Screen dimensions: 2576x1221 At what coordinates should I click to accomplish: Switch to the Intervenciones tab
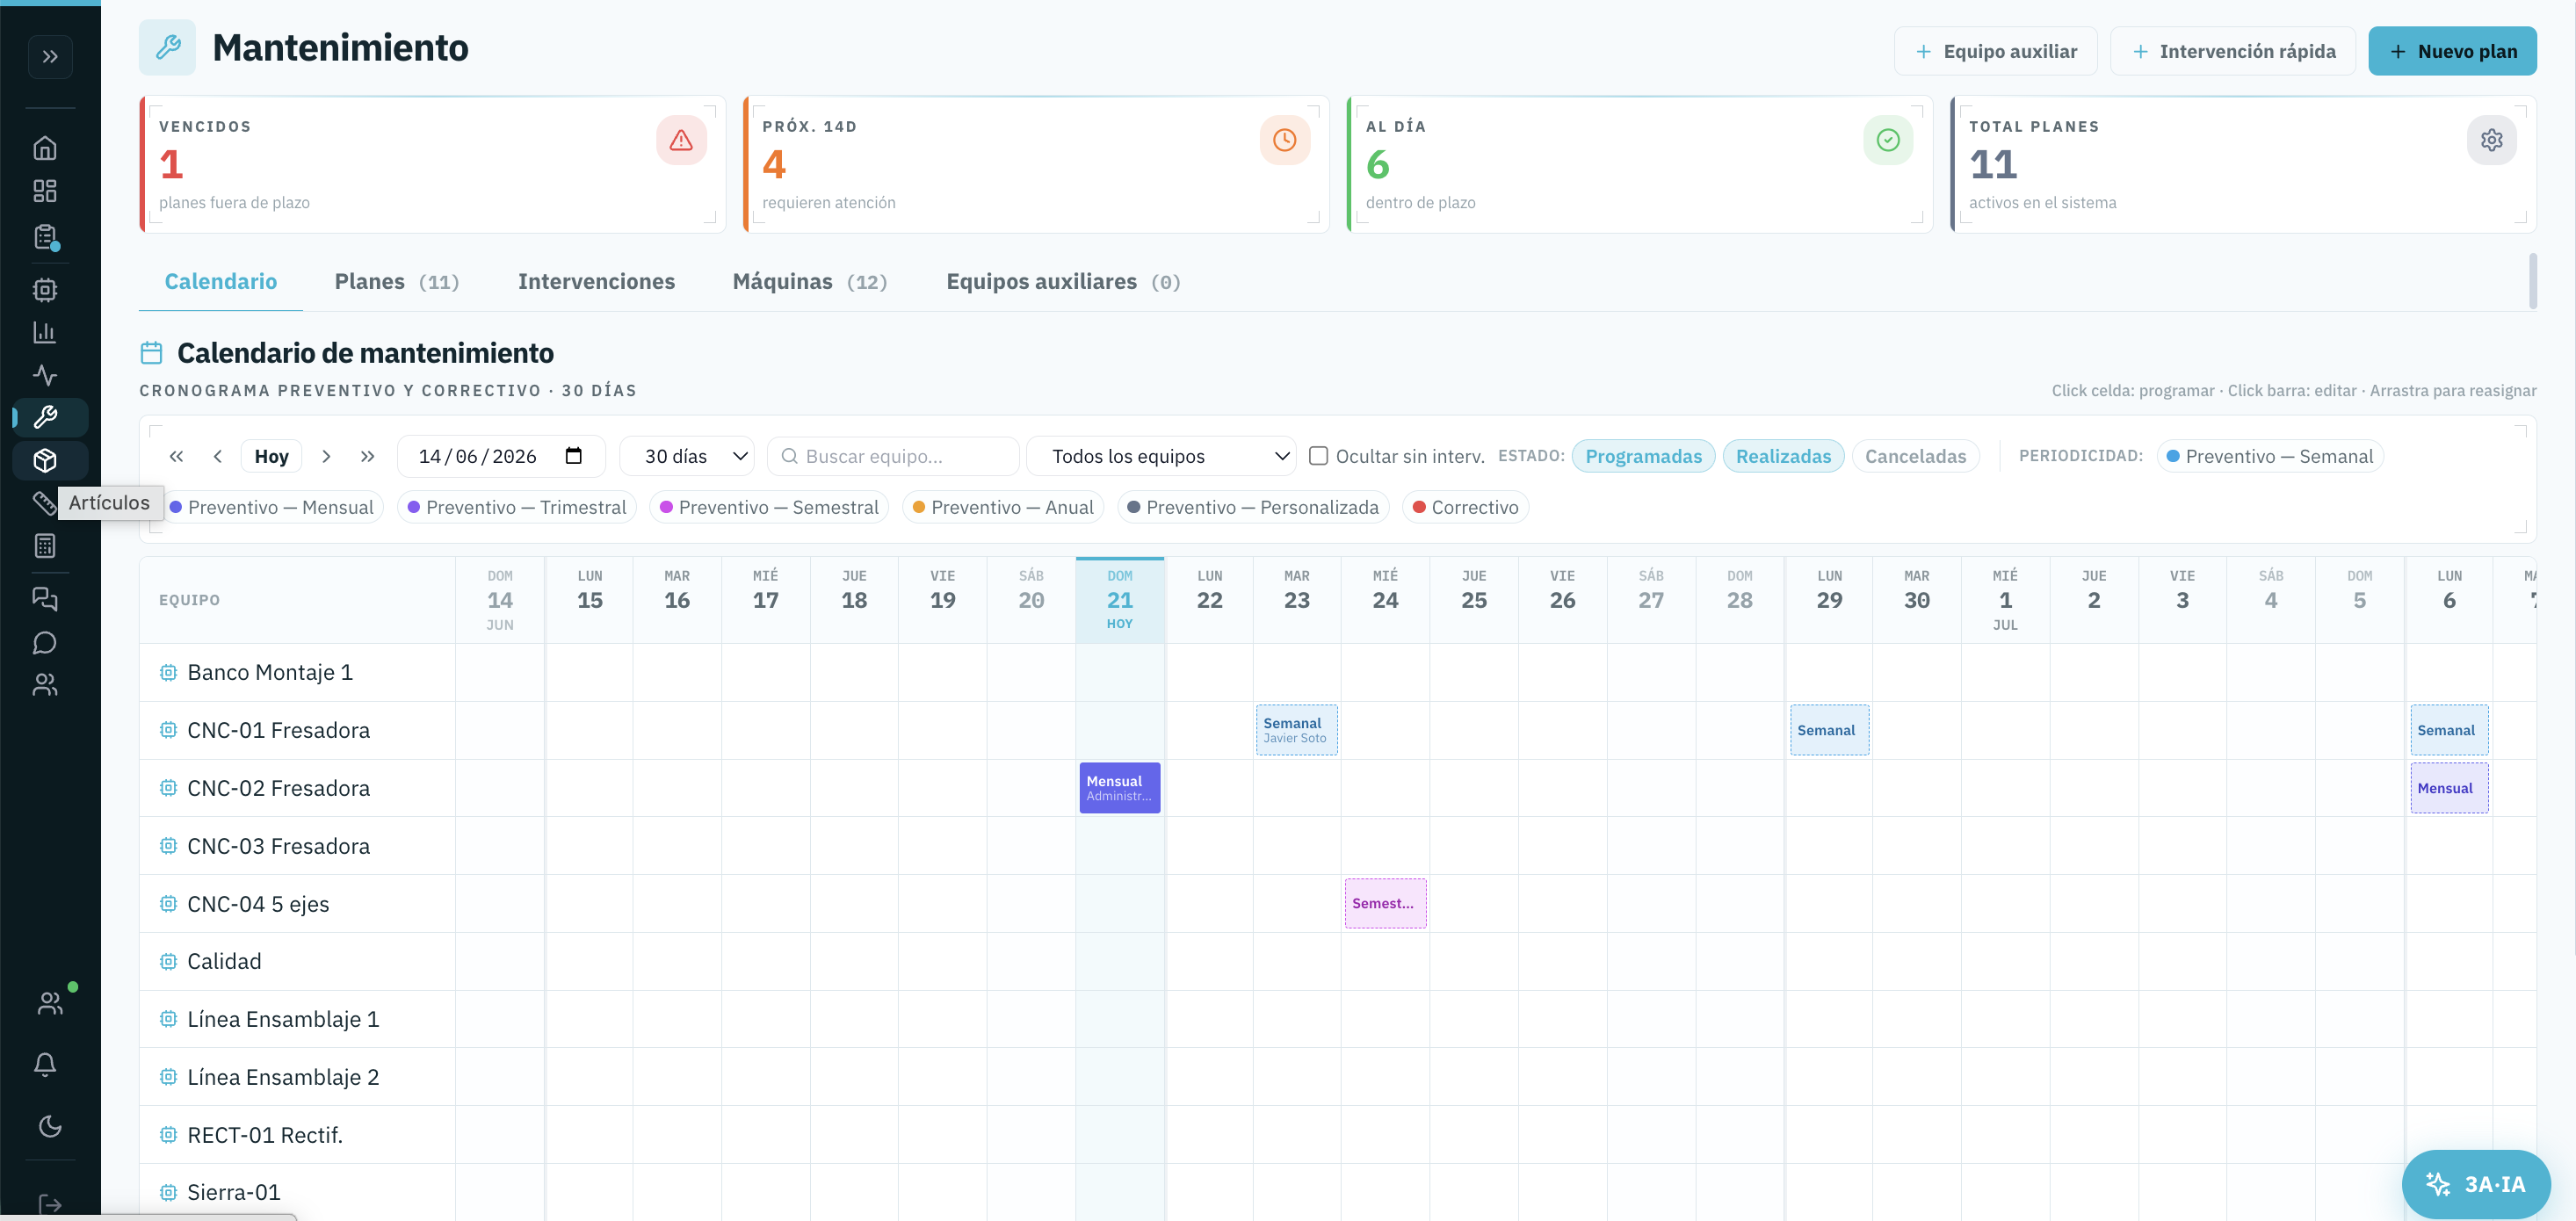coord(596,281)
